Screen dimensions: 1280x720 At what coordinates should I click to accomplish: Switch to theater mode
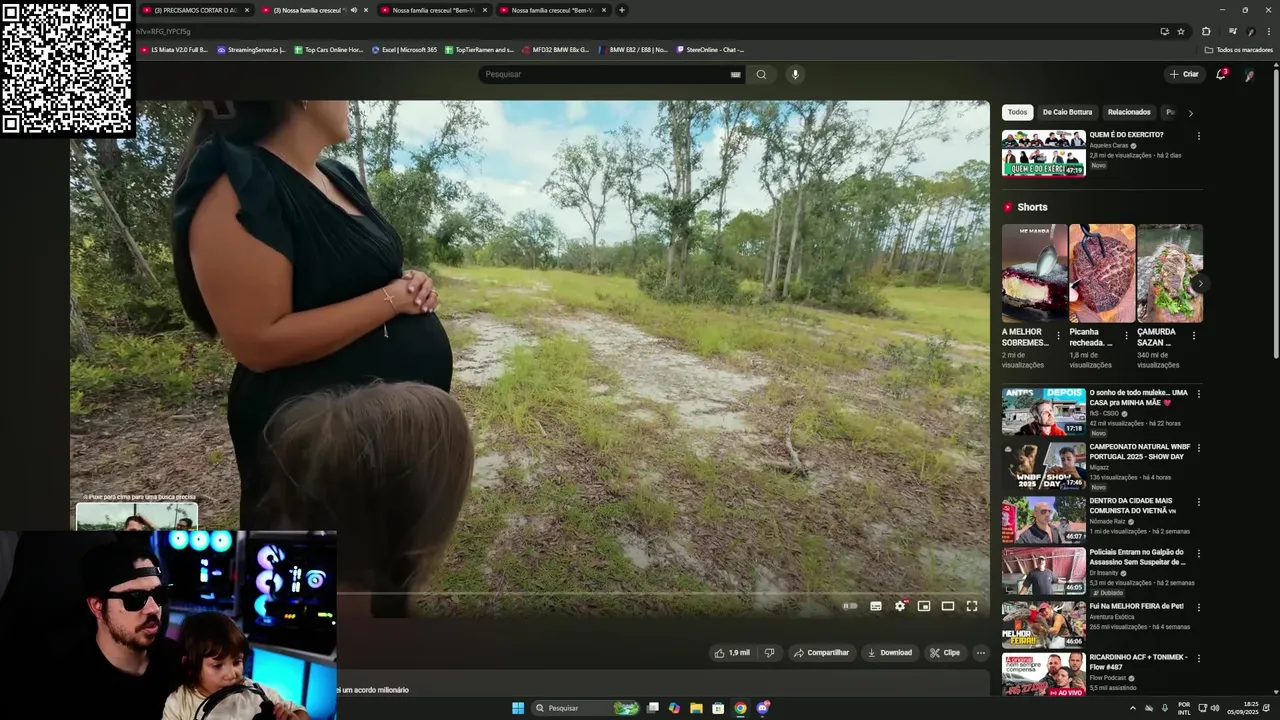pyautogui.click(x=948, y=606)
